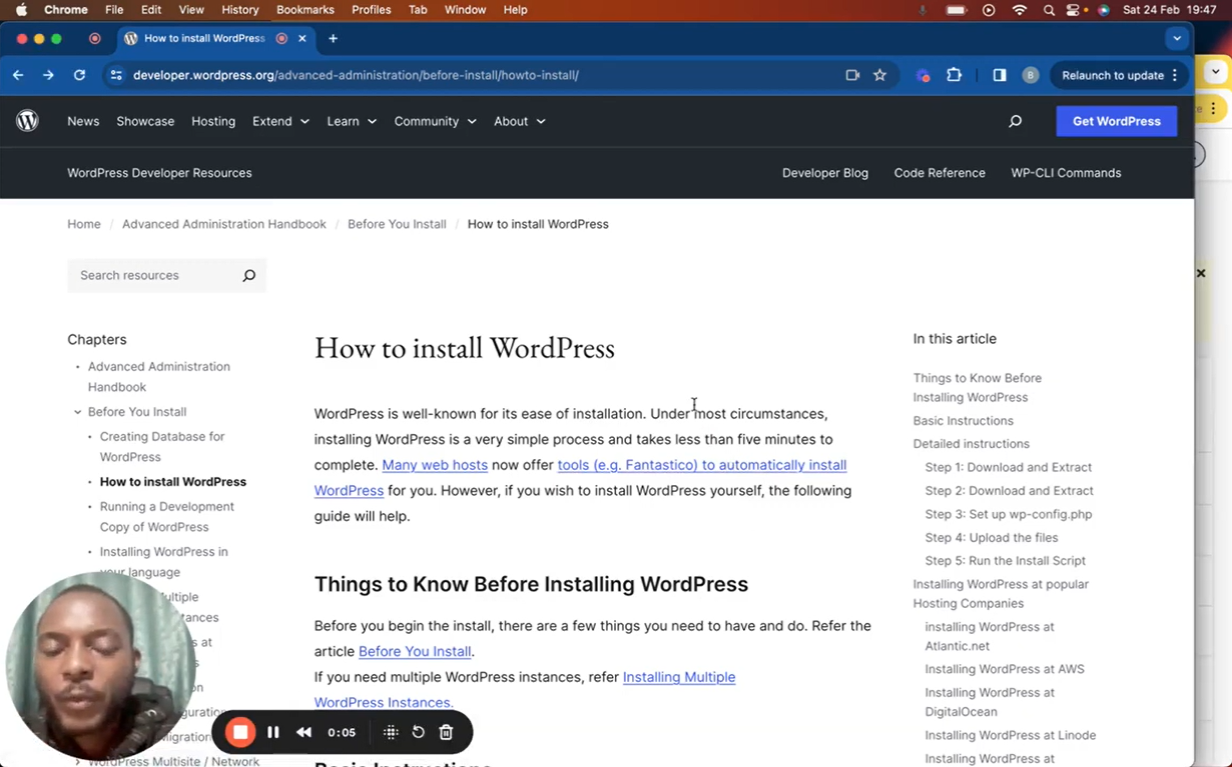
Task: Click the browser forward arrow
Action: (x=48, y=75)
